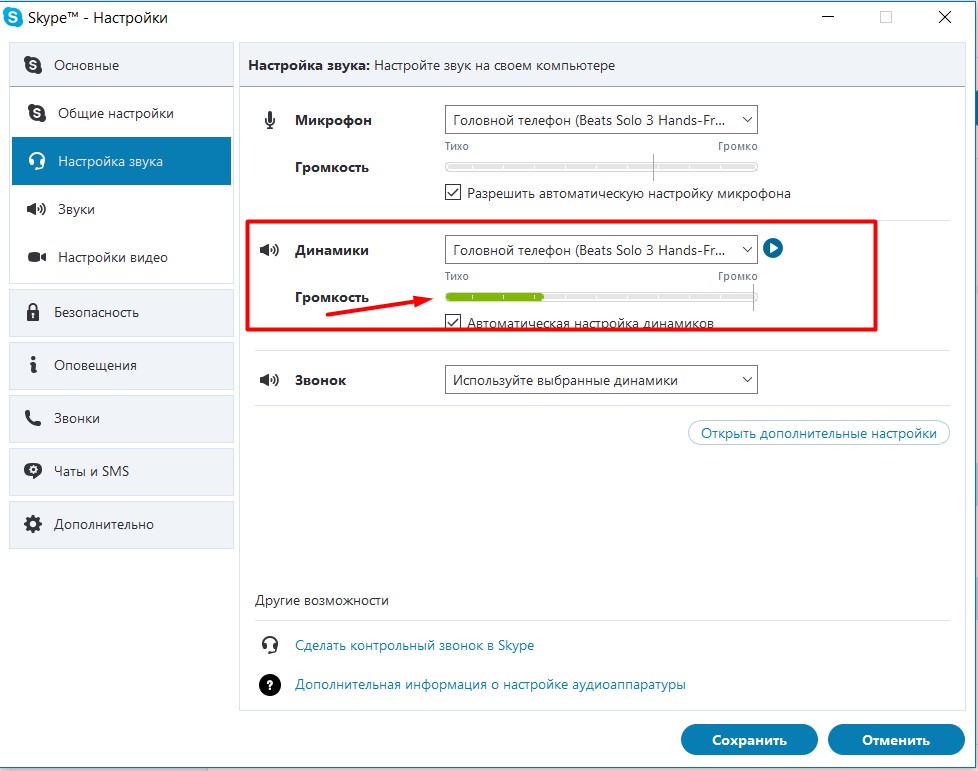Open the Чаты и SMS section

pos(122,472)
